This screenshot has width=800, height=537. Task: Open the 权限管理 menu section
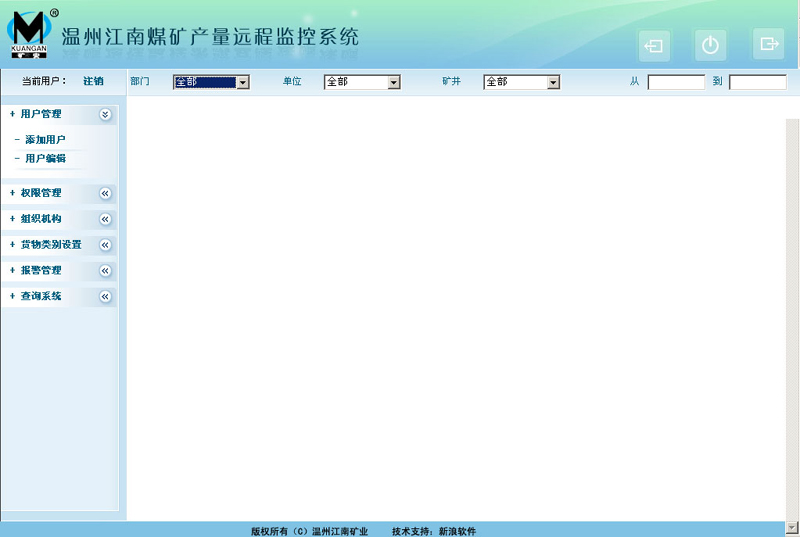click(x=41, y=193)
